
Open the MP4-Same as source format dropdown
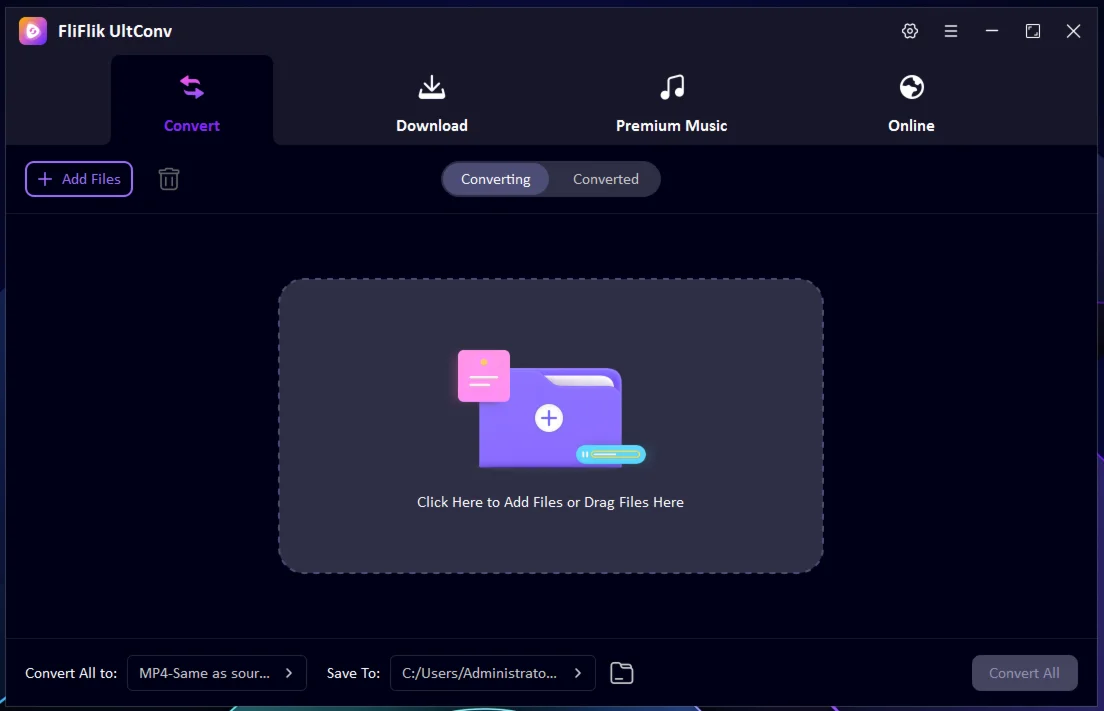coord(217,673)
